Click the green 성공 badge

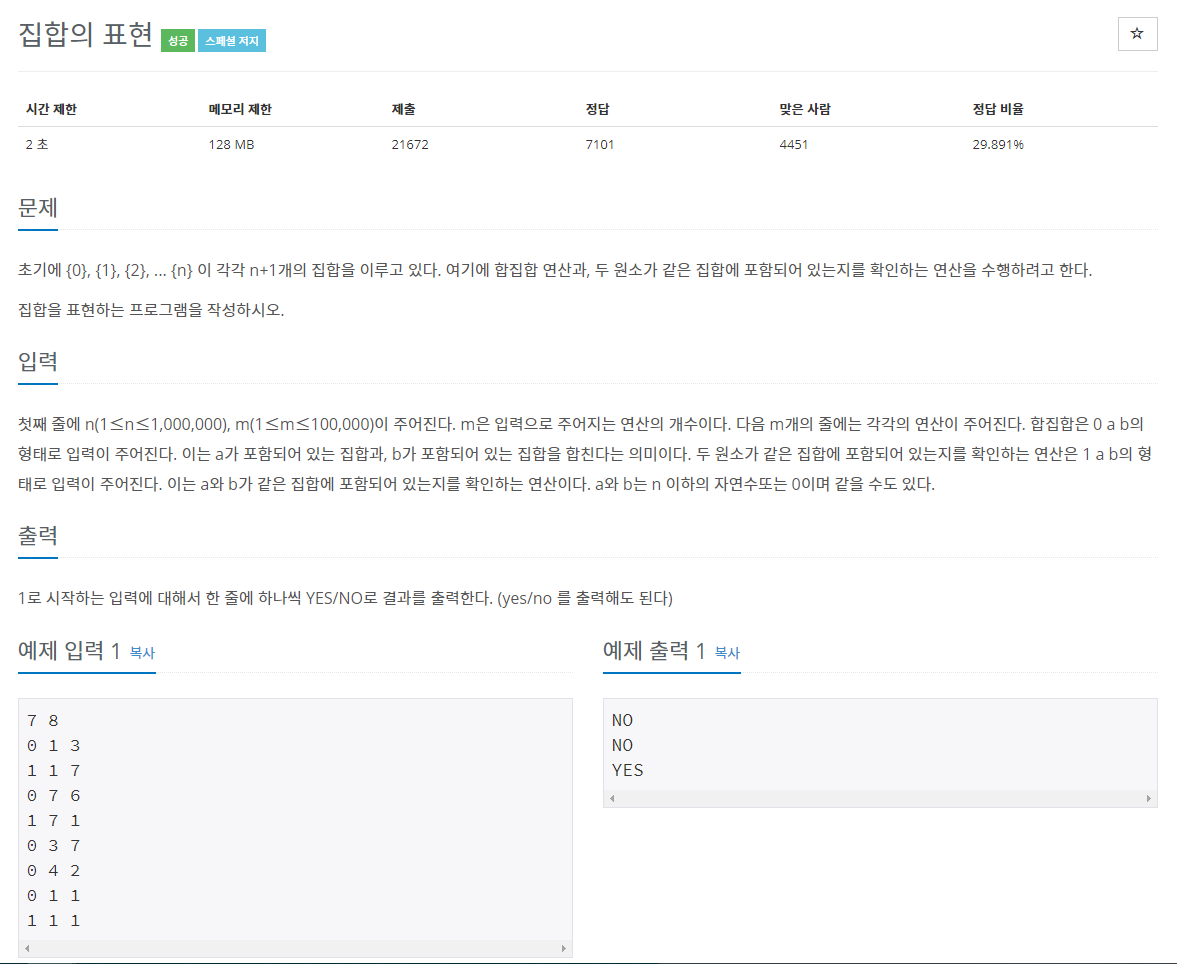[178, 41]
